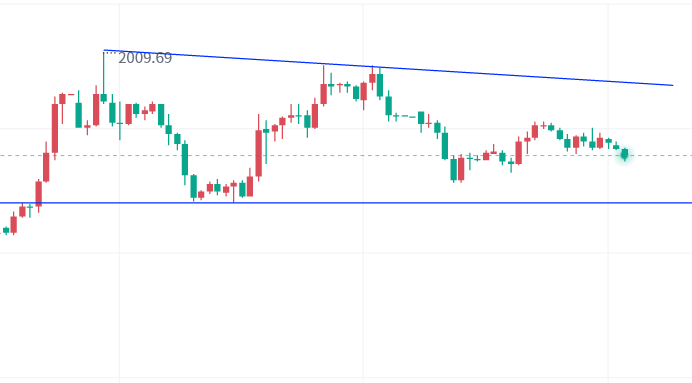Click the long green candle falling toward the first bottom
This screenshot has width=692, height=383.
coord(185,159)
